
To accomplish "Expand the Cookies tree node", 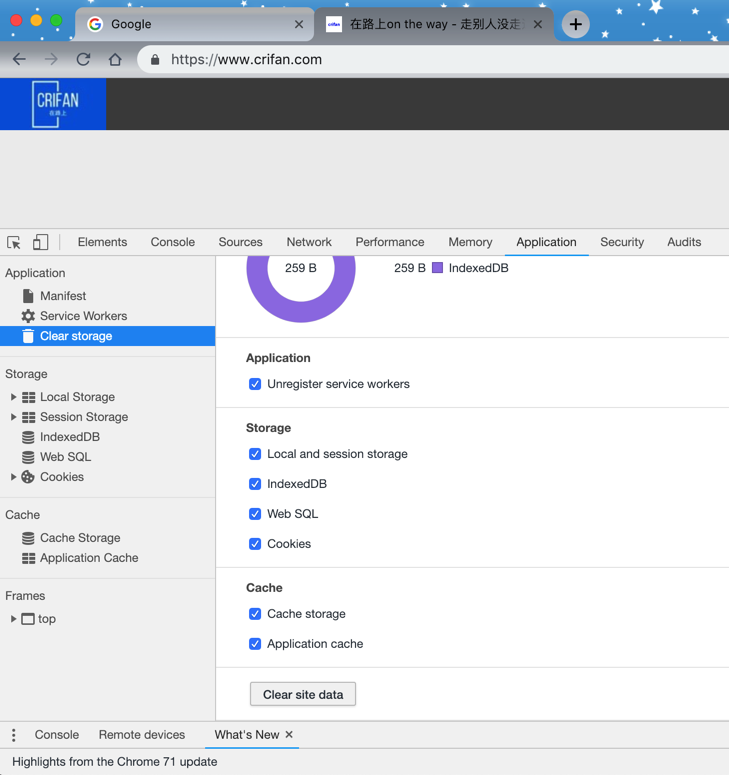I will coord(13,477).
